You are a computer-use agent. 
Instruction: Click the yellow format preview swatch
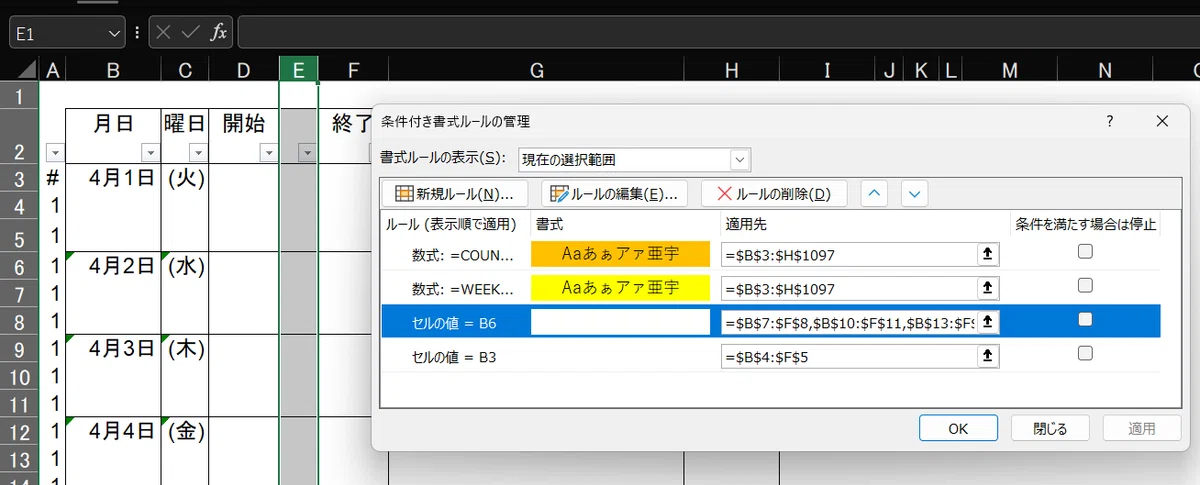[x=620, y=289]
